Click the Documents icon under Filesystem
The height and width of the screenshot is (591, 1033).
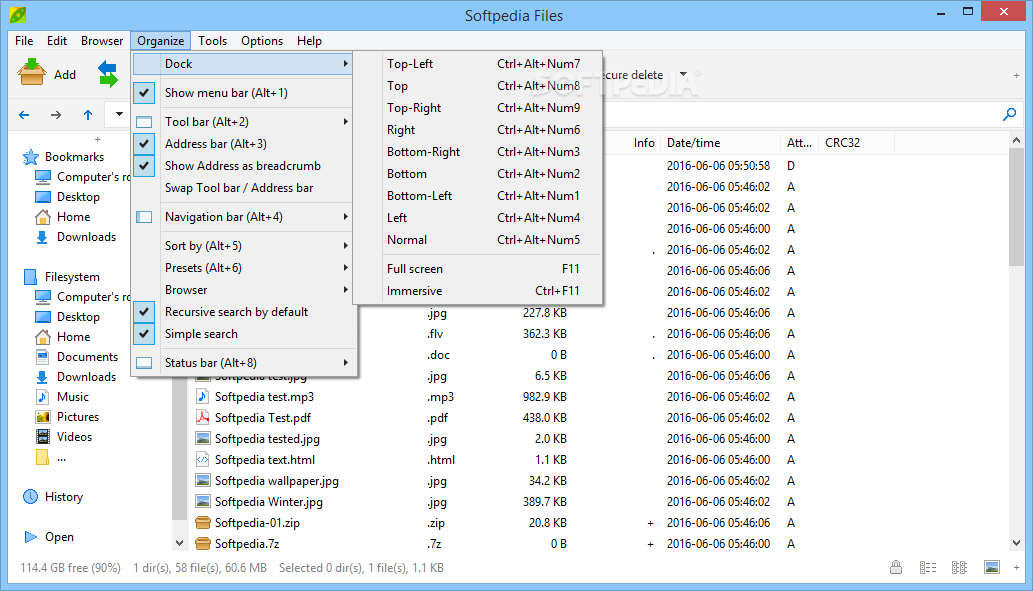coord(43,357)
